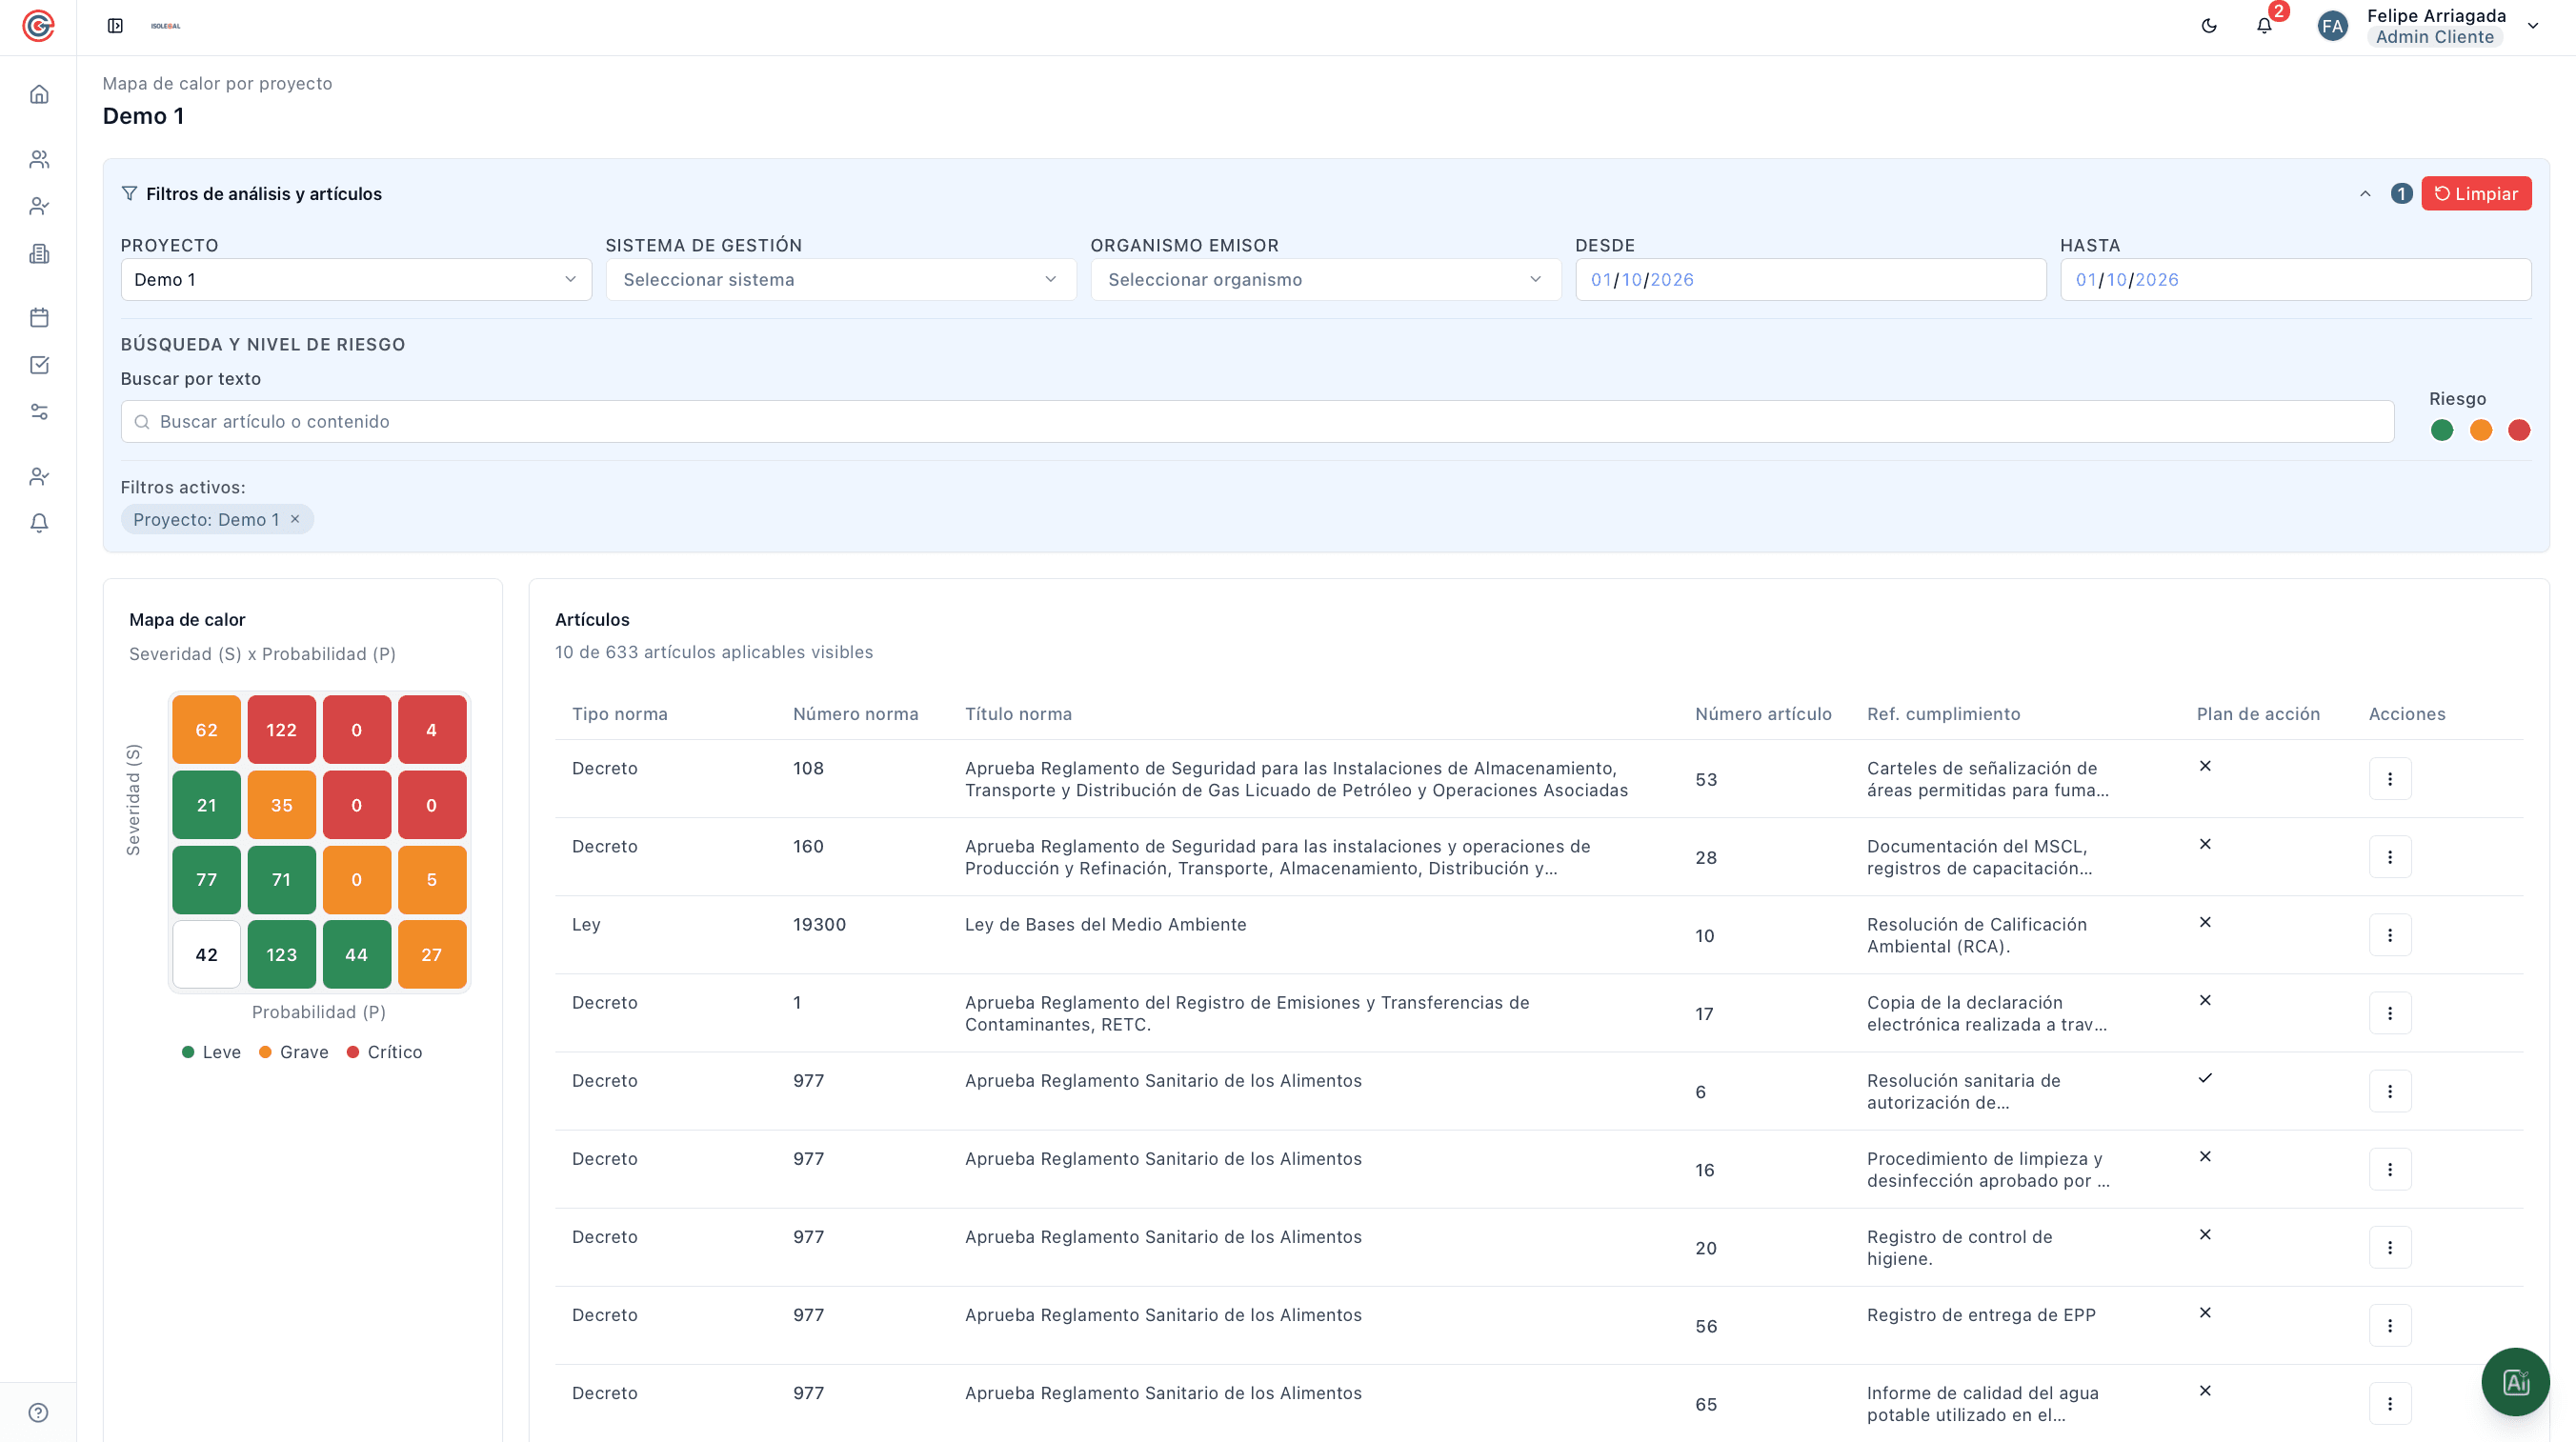This screenshot has height=1442, width=2576.
Task: Select heat map cell with value 42
Action: click(x=207, y=955)
